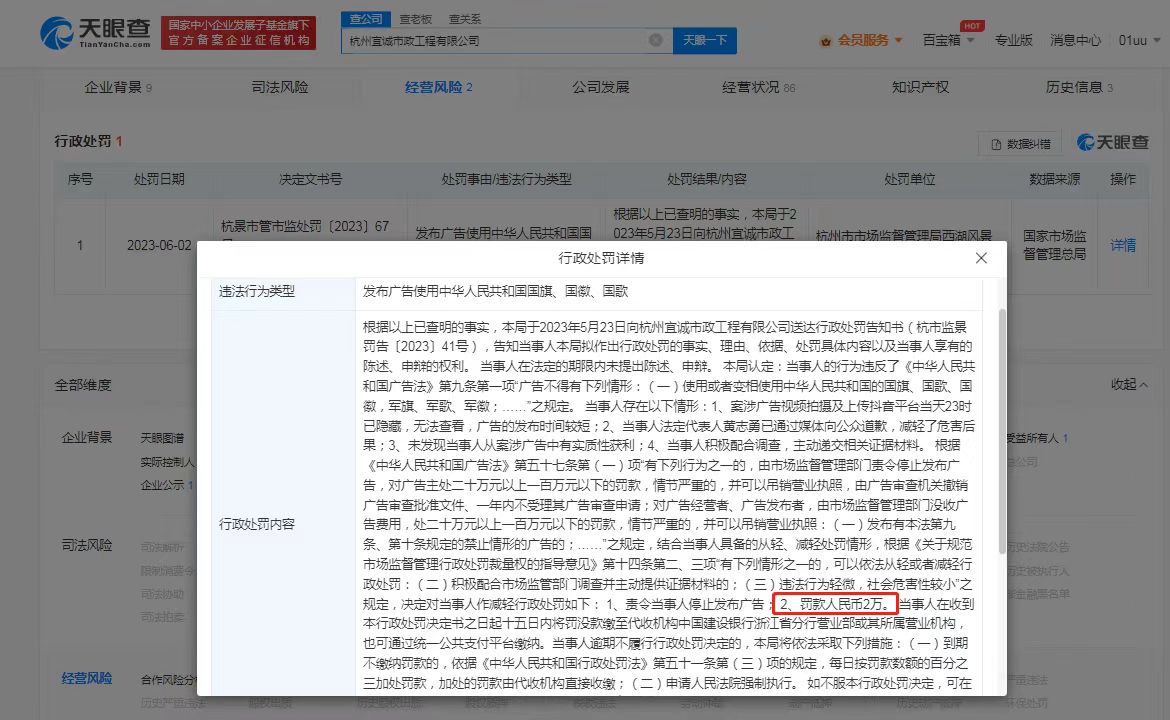This screenshot has height=720, width=1170.
Task: Open the 司法风险 navigation tab
Action: point(280,88)
